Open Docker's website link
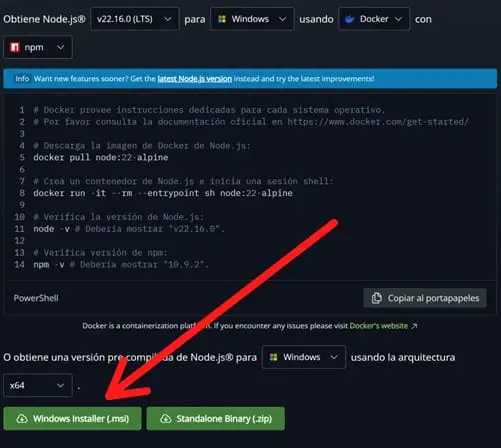 point(379,326)
